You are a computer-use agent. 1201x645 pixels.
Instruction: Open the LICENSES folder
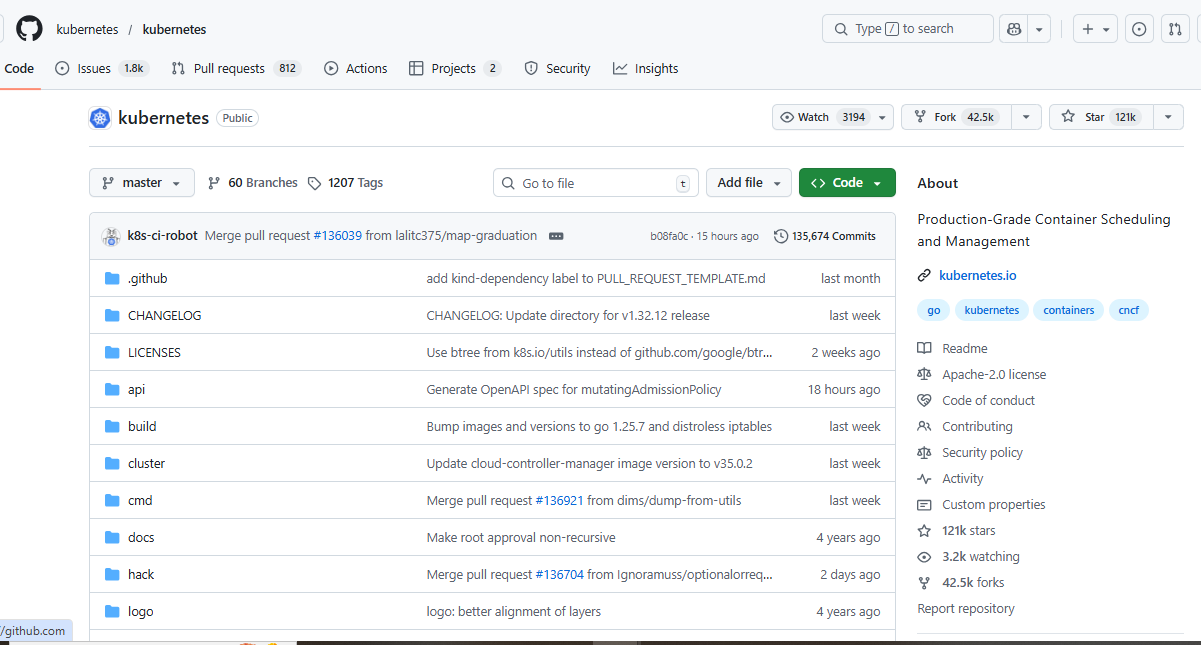154,352
